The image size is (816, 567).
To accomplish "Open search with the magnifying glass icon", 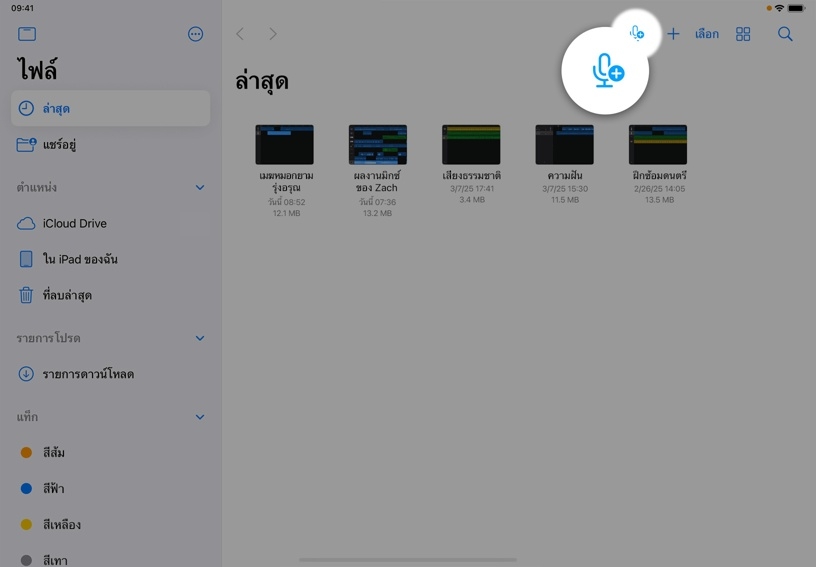I will click(785, 34).
